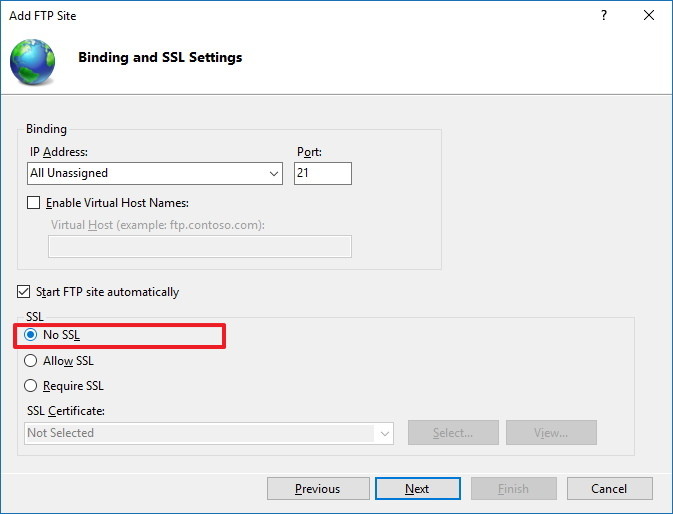673x514 pixels.
Task: Select the Allow SSL radio button
Action: click(x=30, y=360)
